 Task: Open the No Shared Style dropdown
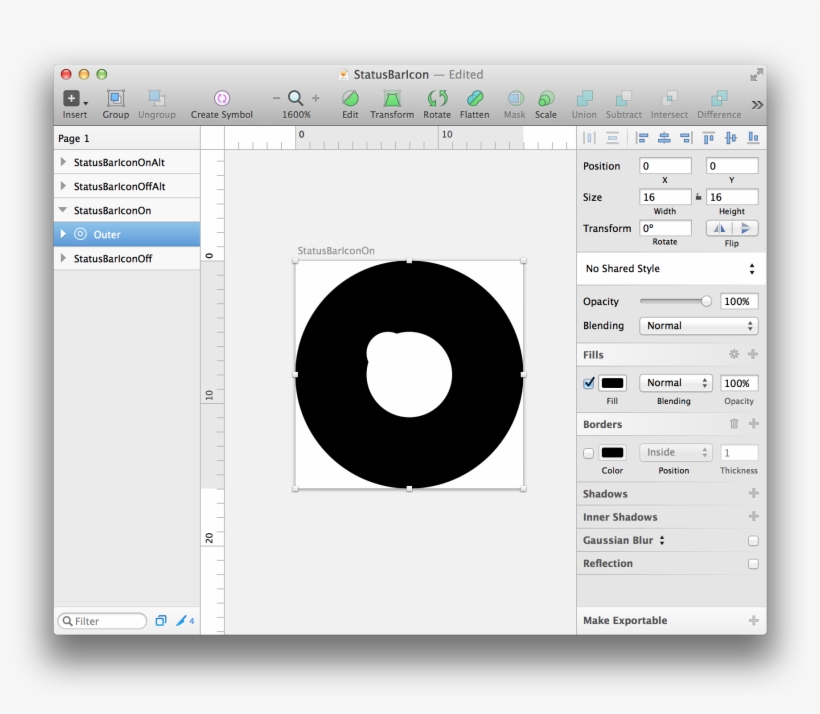669,268
